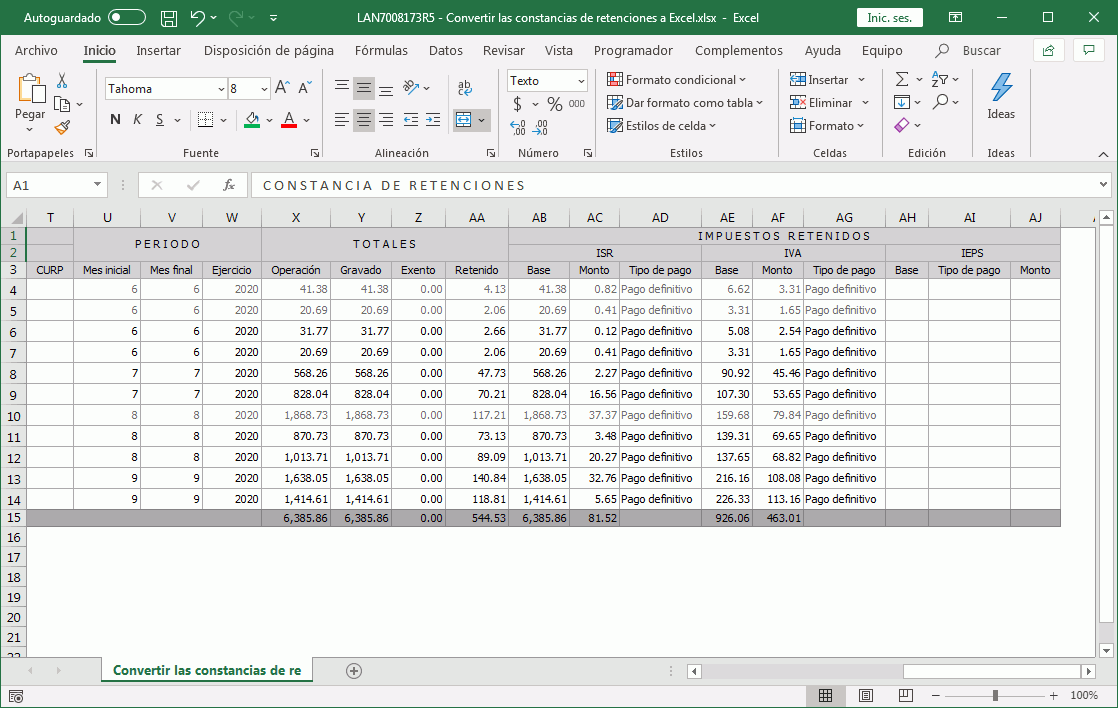The width and height of the screenshot is (1118, 708).
Task: Click the Inic. ses. button
Action: point(889,18)
